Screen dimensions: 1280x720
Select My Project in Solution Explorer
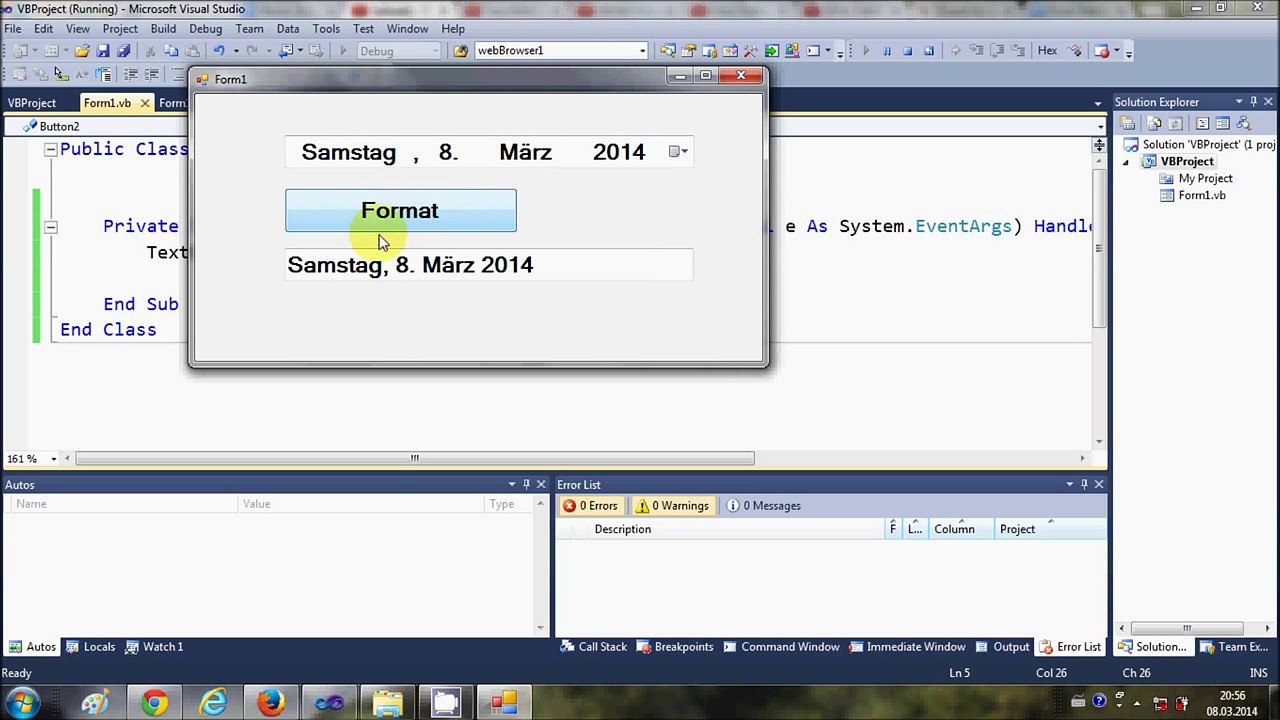tap(1205, 179)
